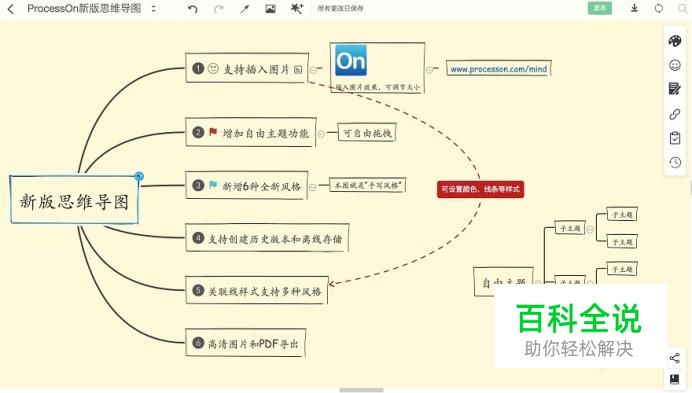Collapse the upper 子主题 branch toggle
Image resolution: width=692 pixels, height=393 pixels.
[590, 229]
